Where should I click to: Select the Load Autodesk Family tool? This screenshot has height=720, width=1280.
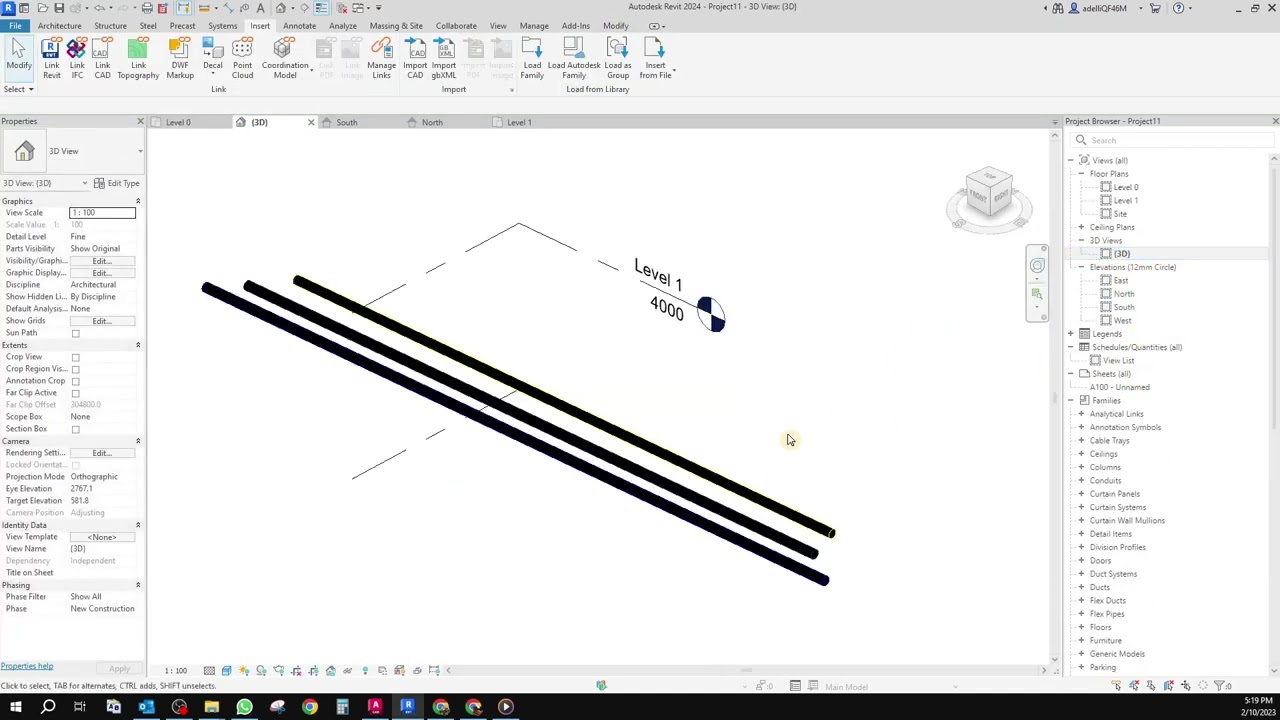[x=574, y=58]
